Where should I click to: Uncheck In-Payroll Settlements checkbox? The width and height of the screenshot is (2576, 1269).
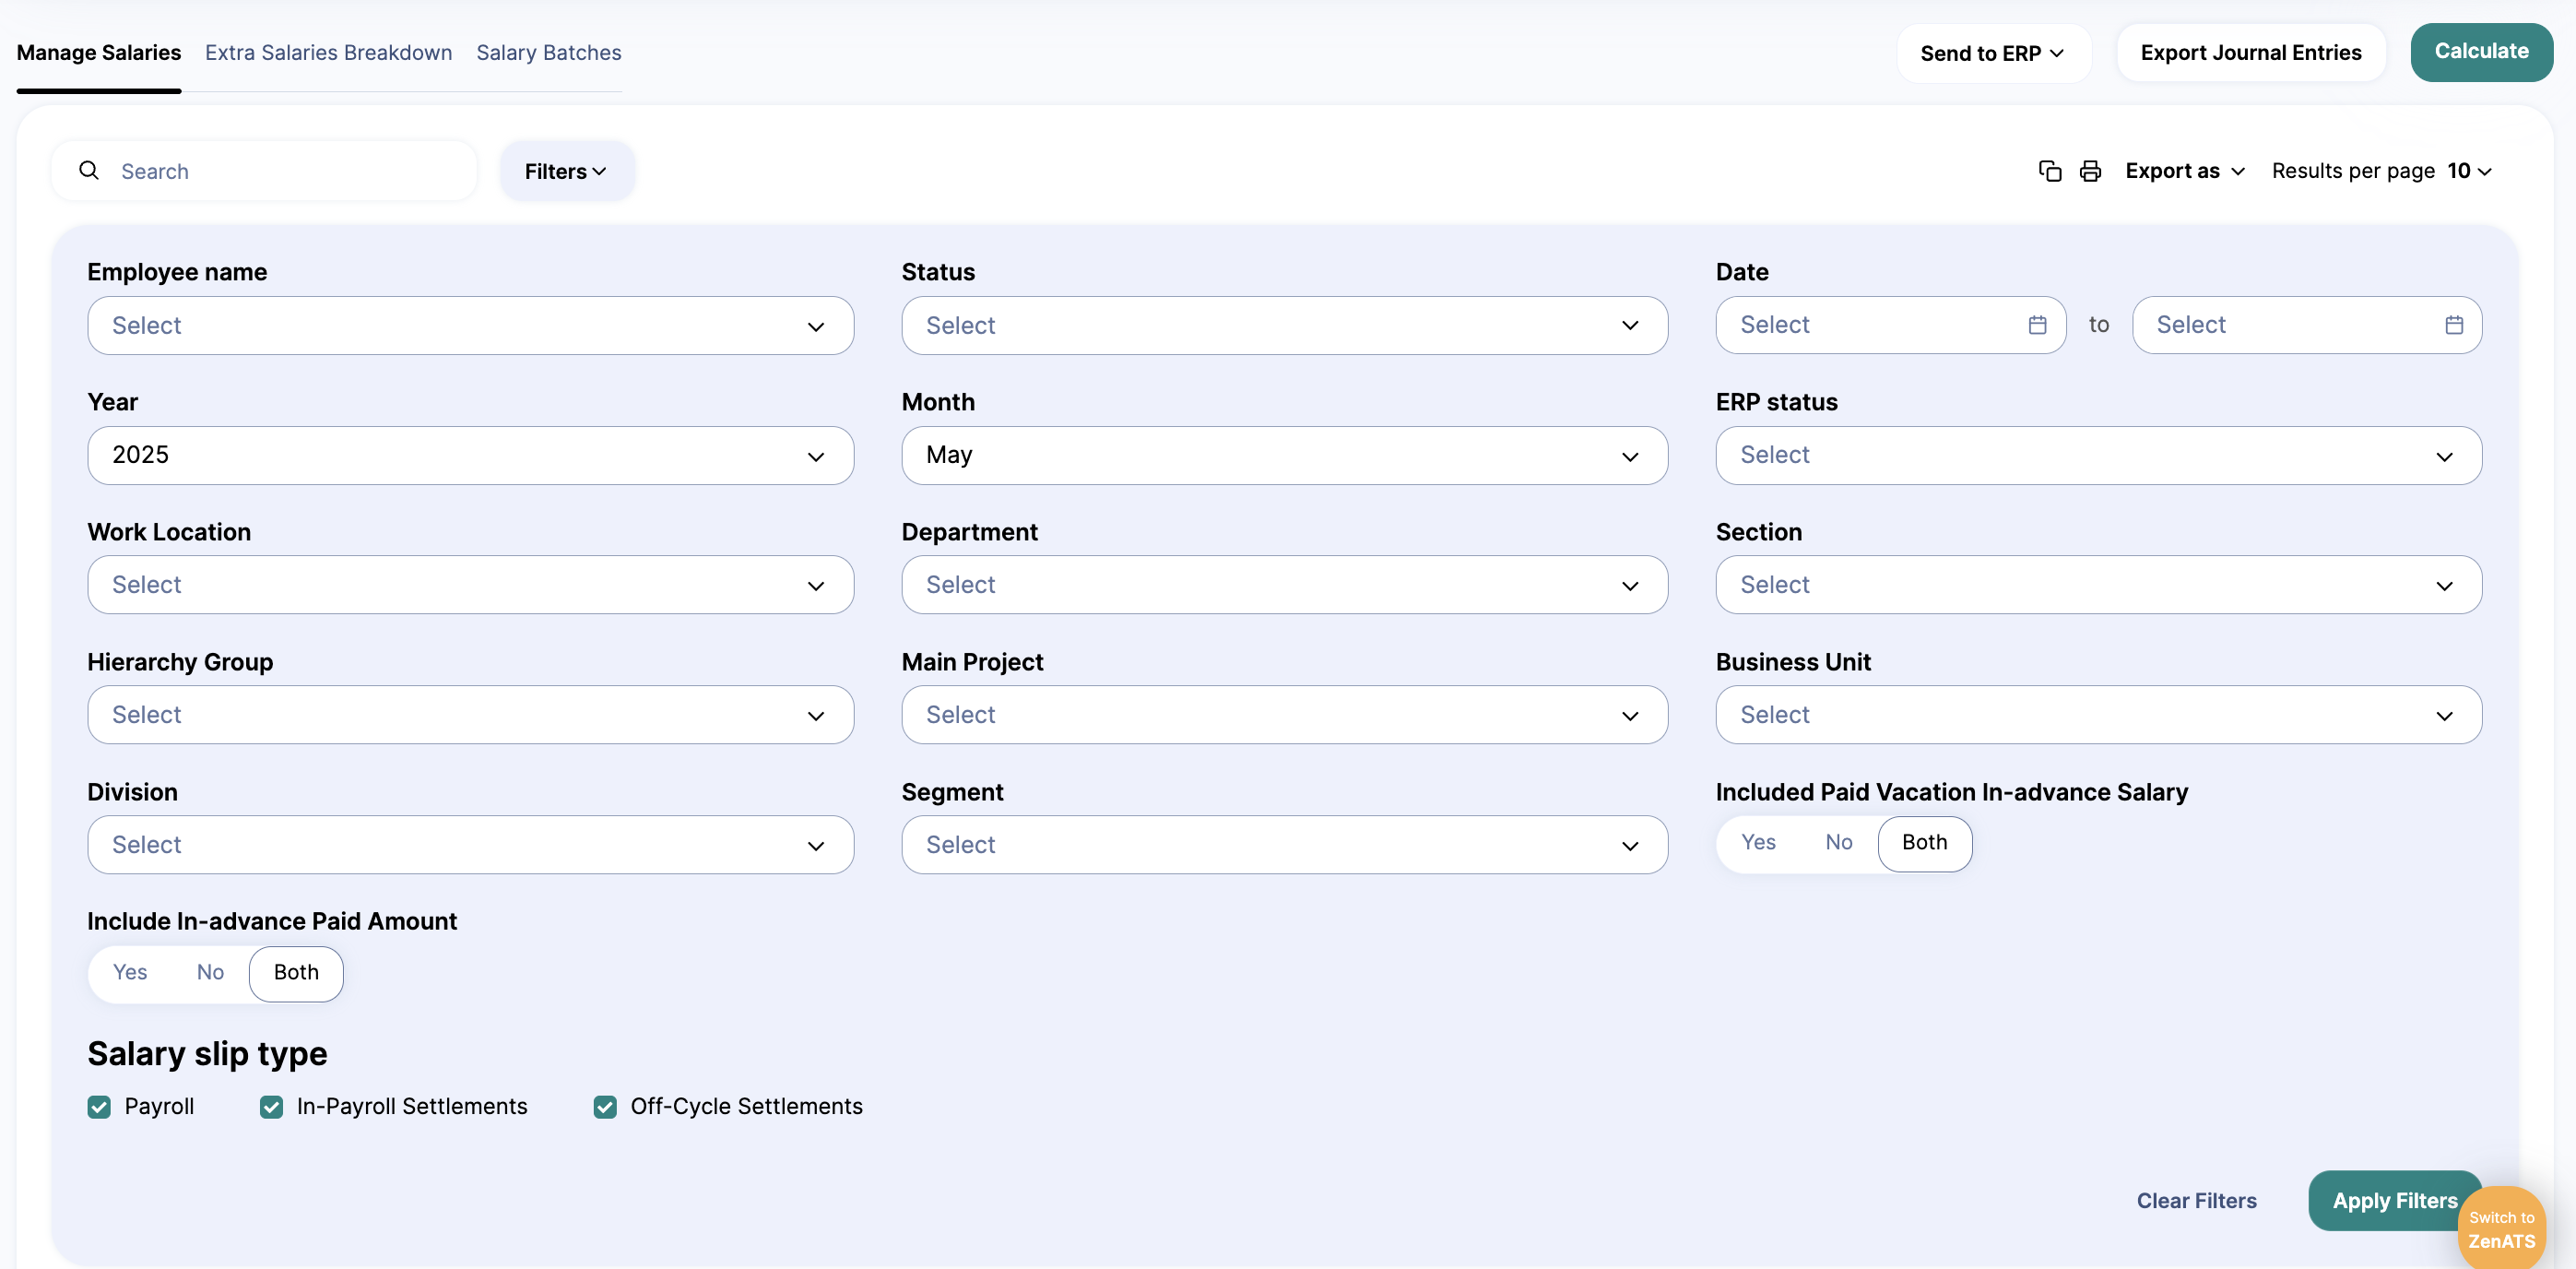(x=271, y=1106)
